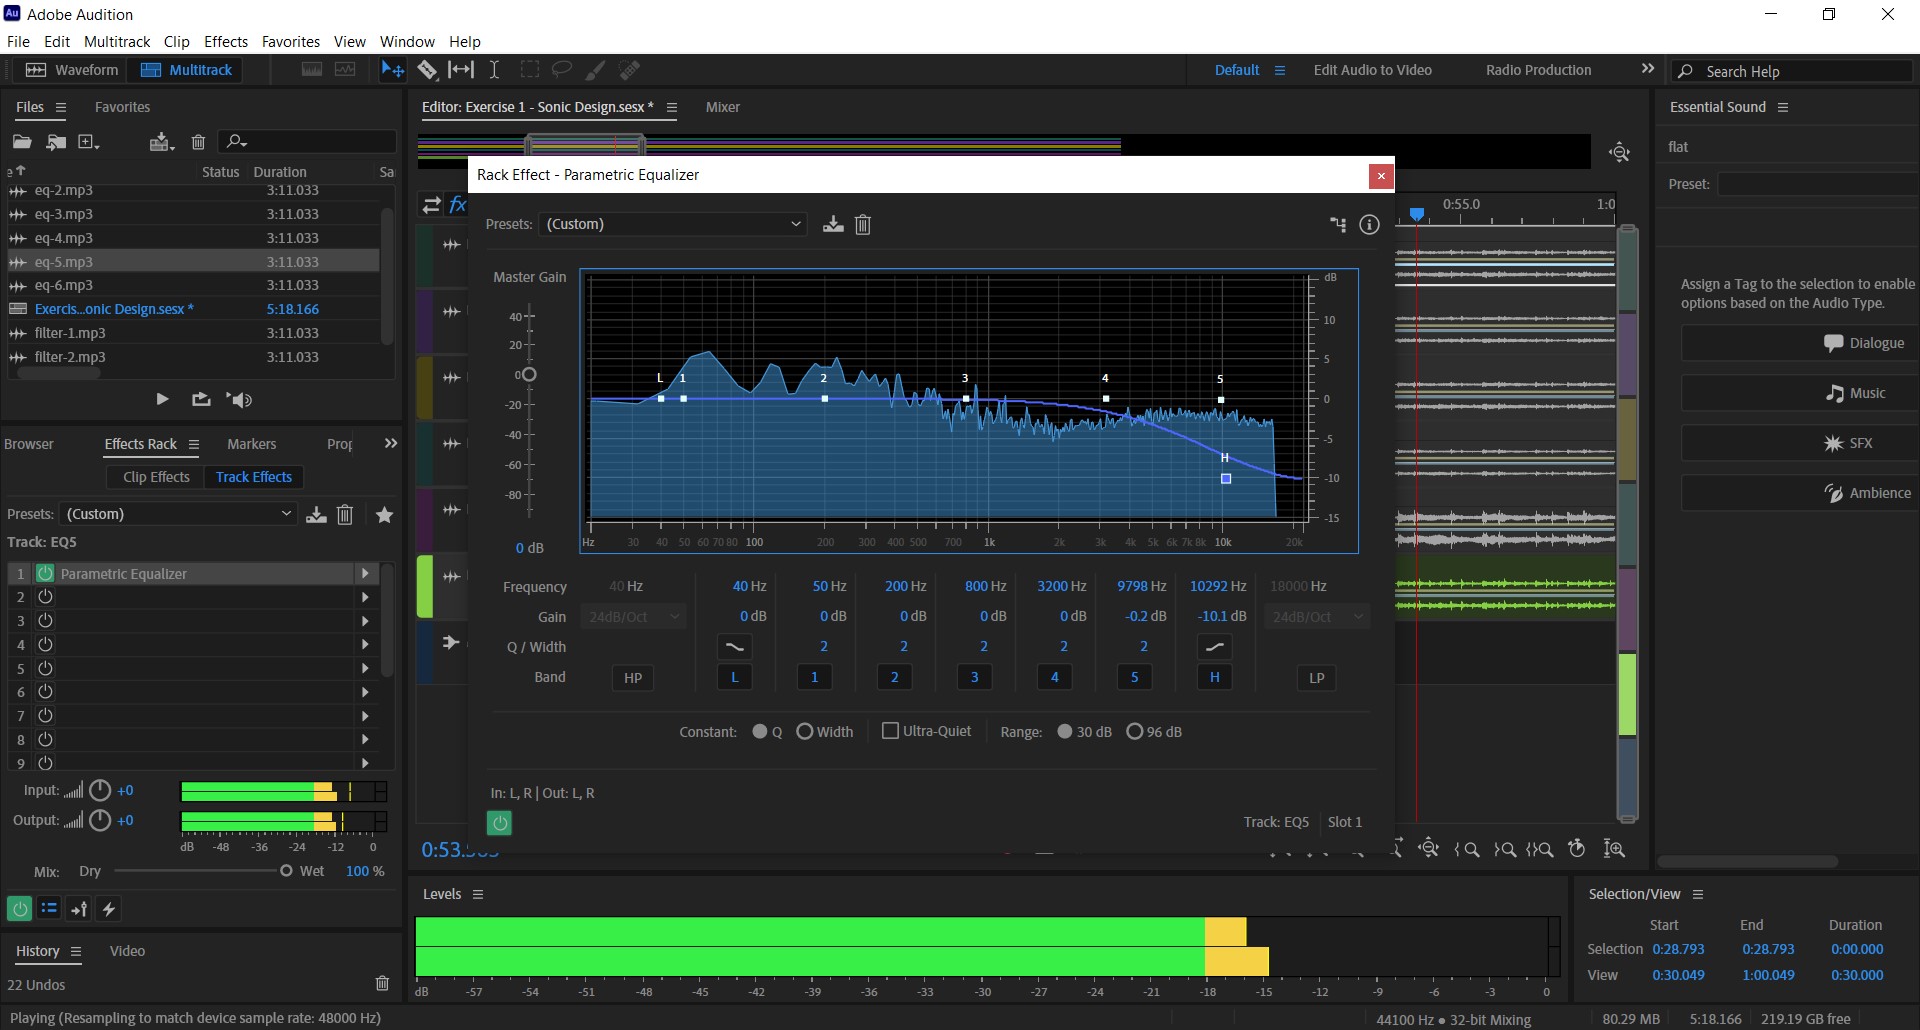Enable the Ultra-Quiet checkbox
The width and height of the screenshot is (1920, 1030).
coord(890,731)
